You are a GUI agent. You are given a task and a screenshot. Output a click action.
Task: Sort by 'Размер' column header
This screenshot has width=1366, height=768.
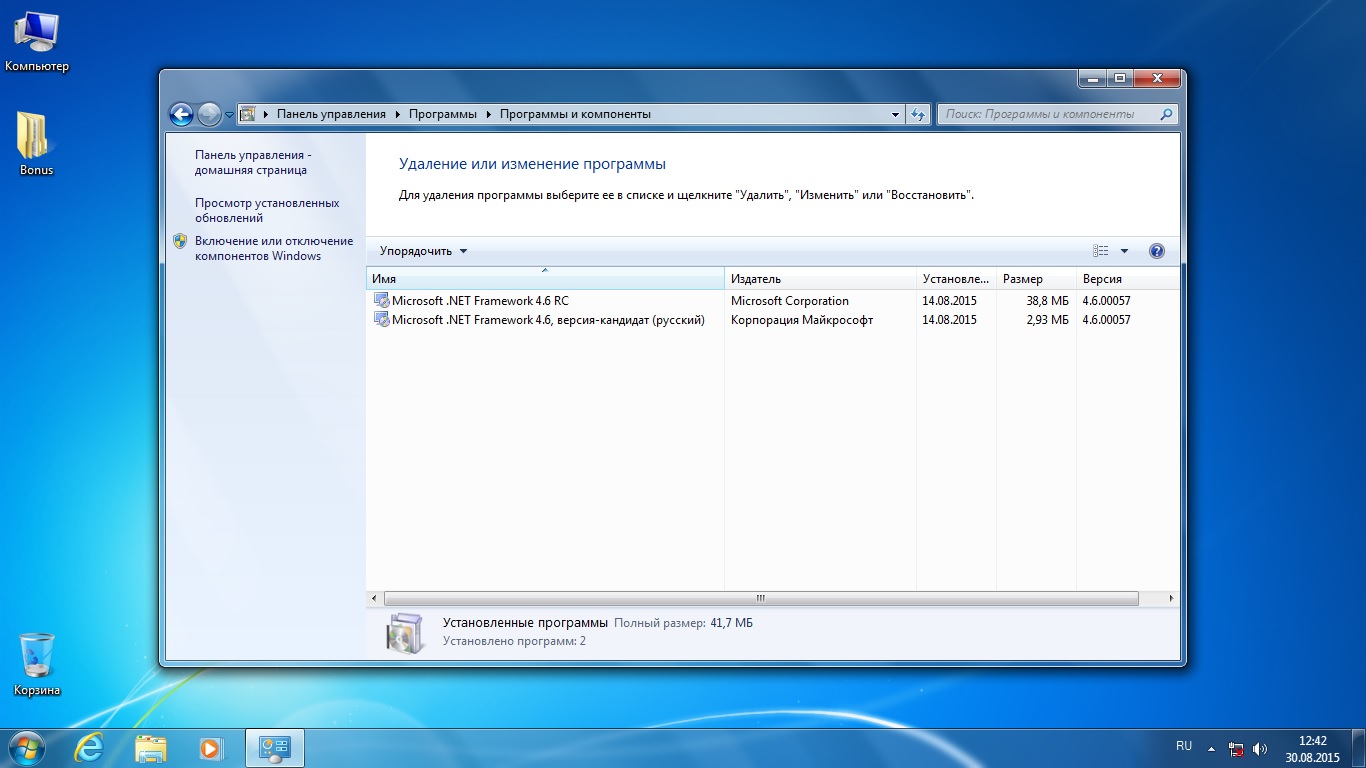[1036, 279]
